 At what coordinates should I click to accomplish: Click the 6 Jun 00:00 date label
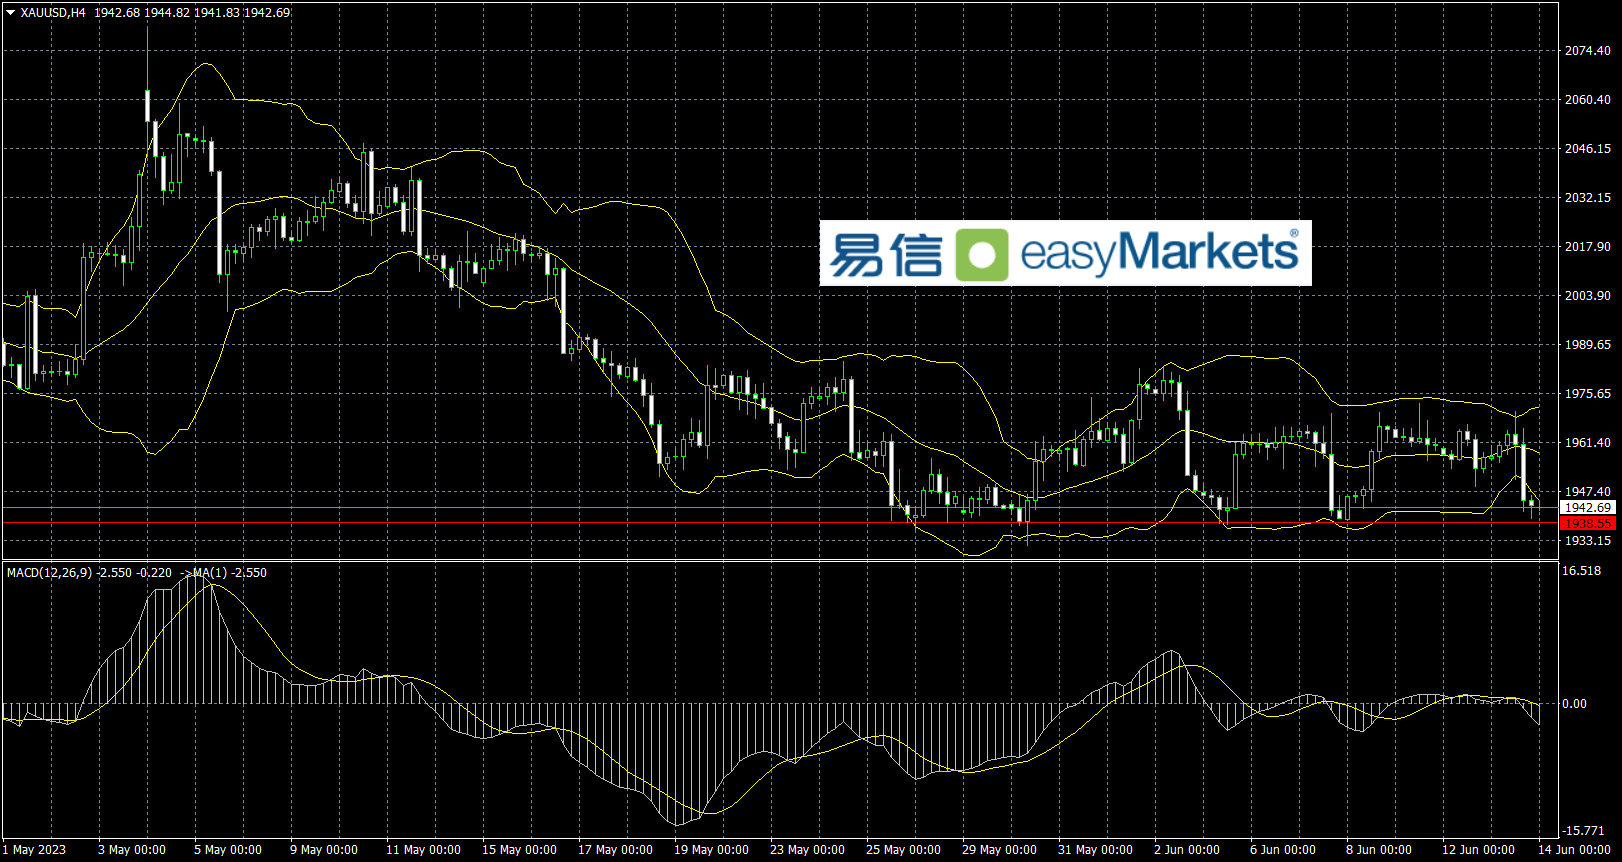1283,850
